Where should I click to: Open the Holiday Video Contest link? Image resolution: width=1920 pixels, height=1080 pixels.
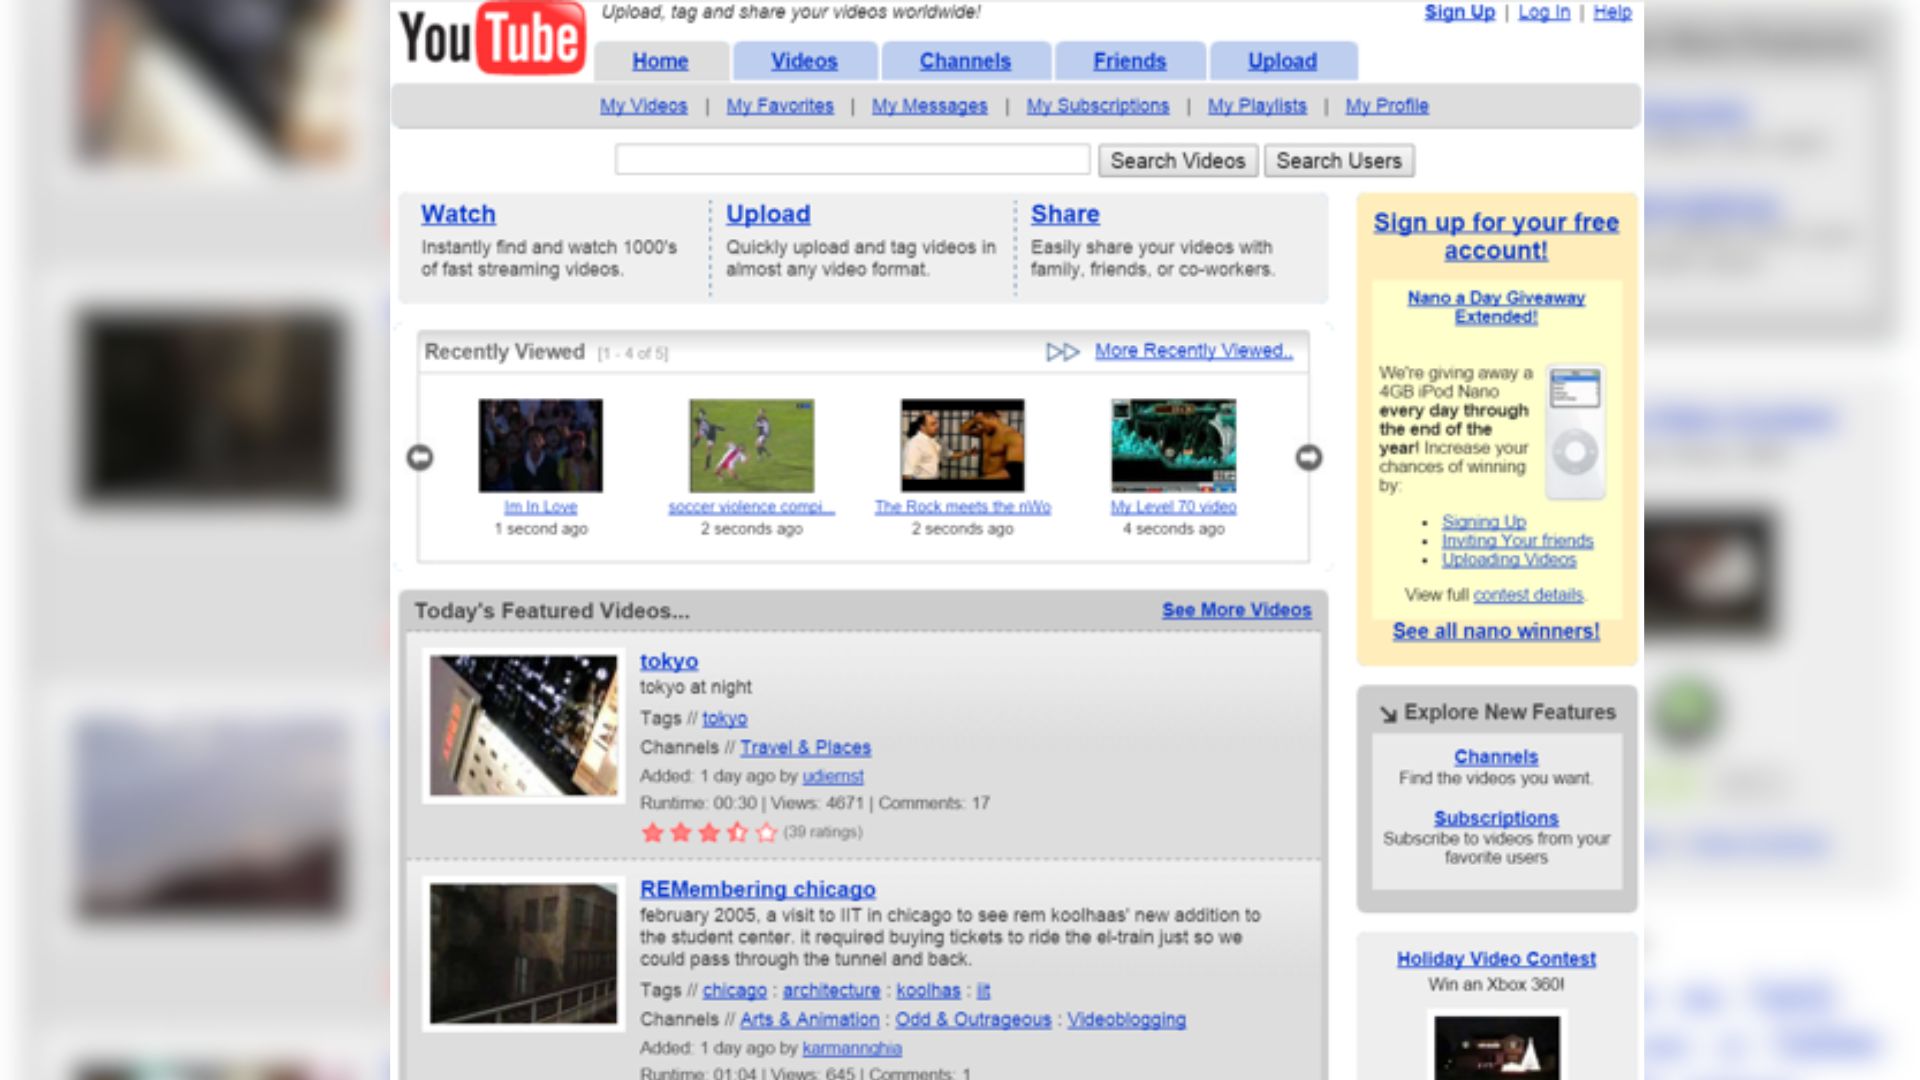[1496, 959]
